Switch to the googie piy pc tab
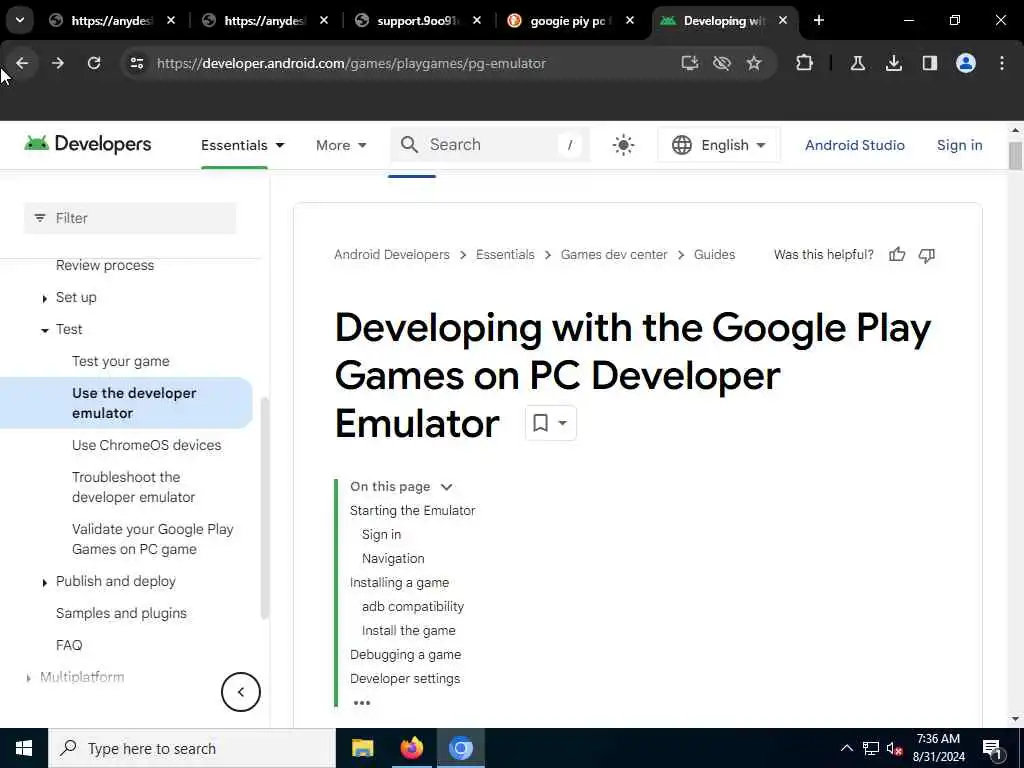 pos(571,21)
